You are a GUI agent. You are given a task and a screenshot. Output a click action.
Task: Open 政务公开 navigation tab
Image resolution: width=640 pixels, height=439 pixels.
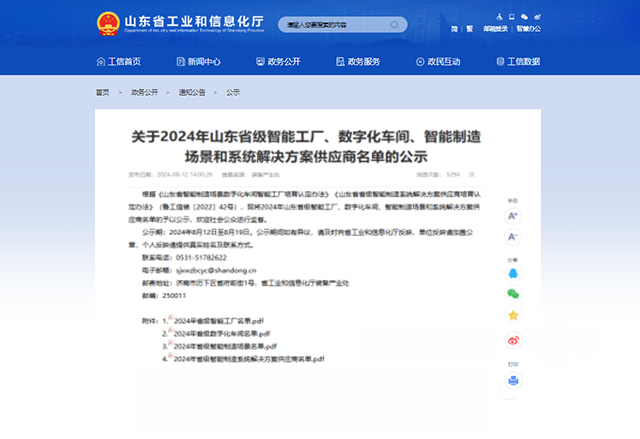click(x=278, y=62)
